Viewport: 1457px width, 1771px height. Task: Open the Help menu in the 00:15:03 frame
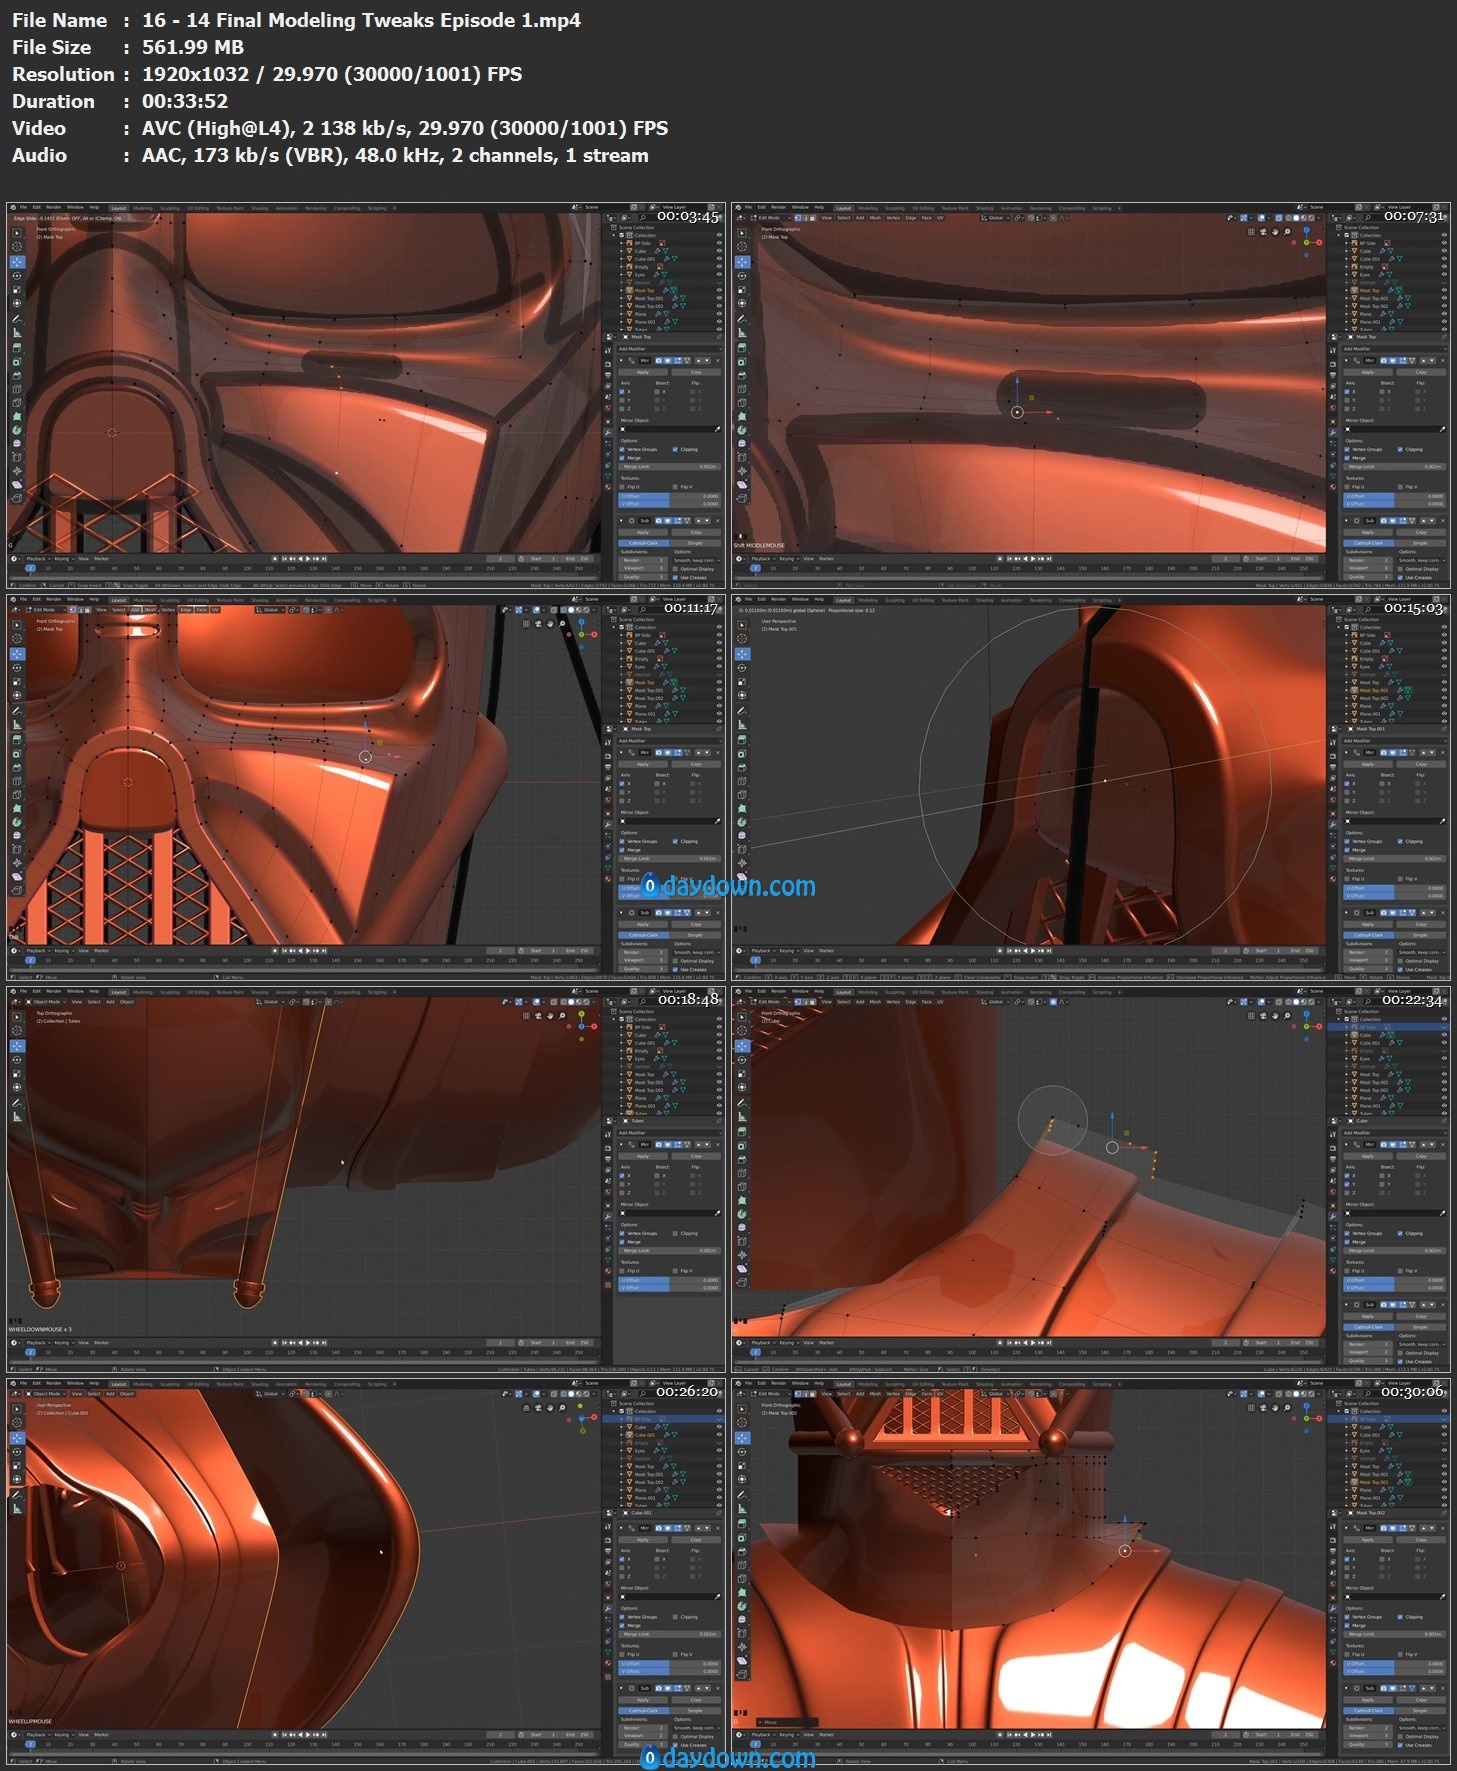point(819,599)
